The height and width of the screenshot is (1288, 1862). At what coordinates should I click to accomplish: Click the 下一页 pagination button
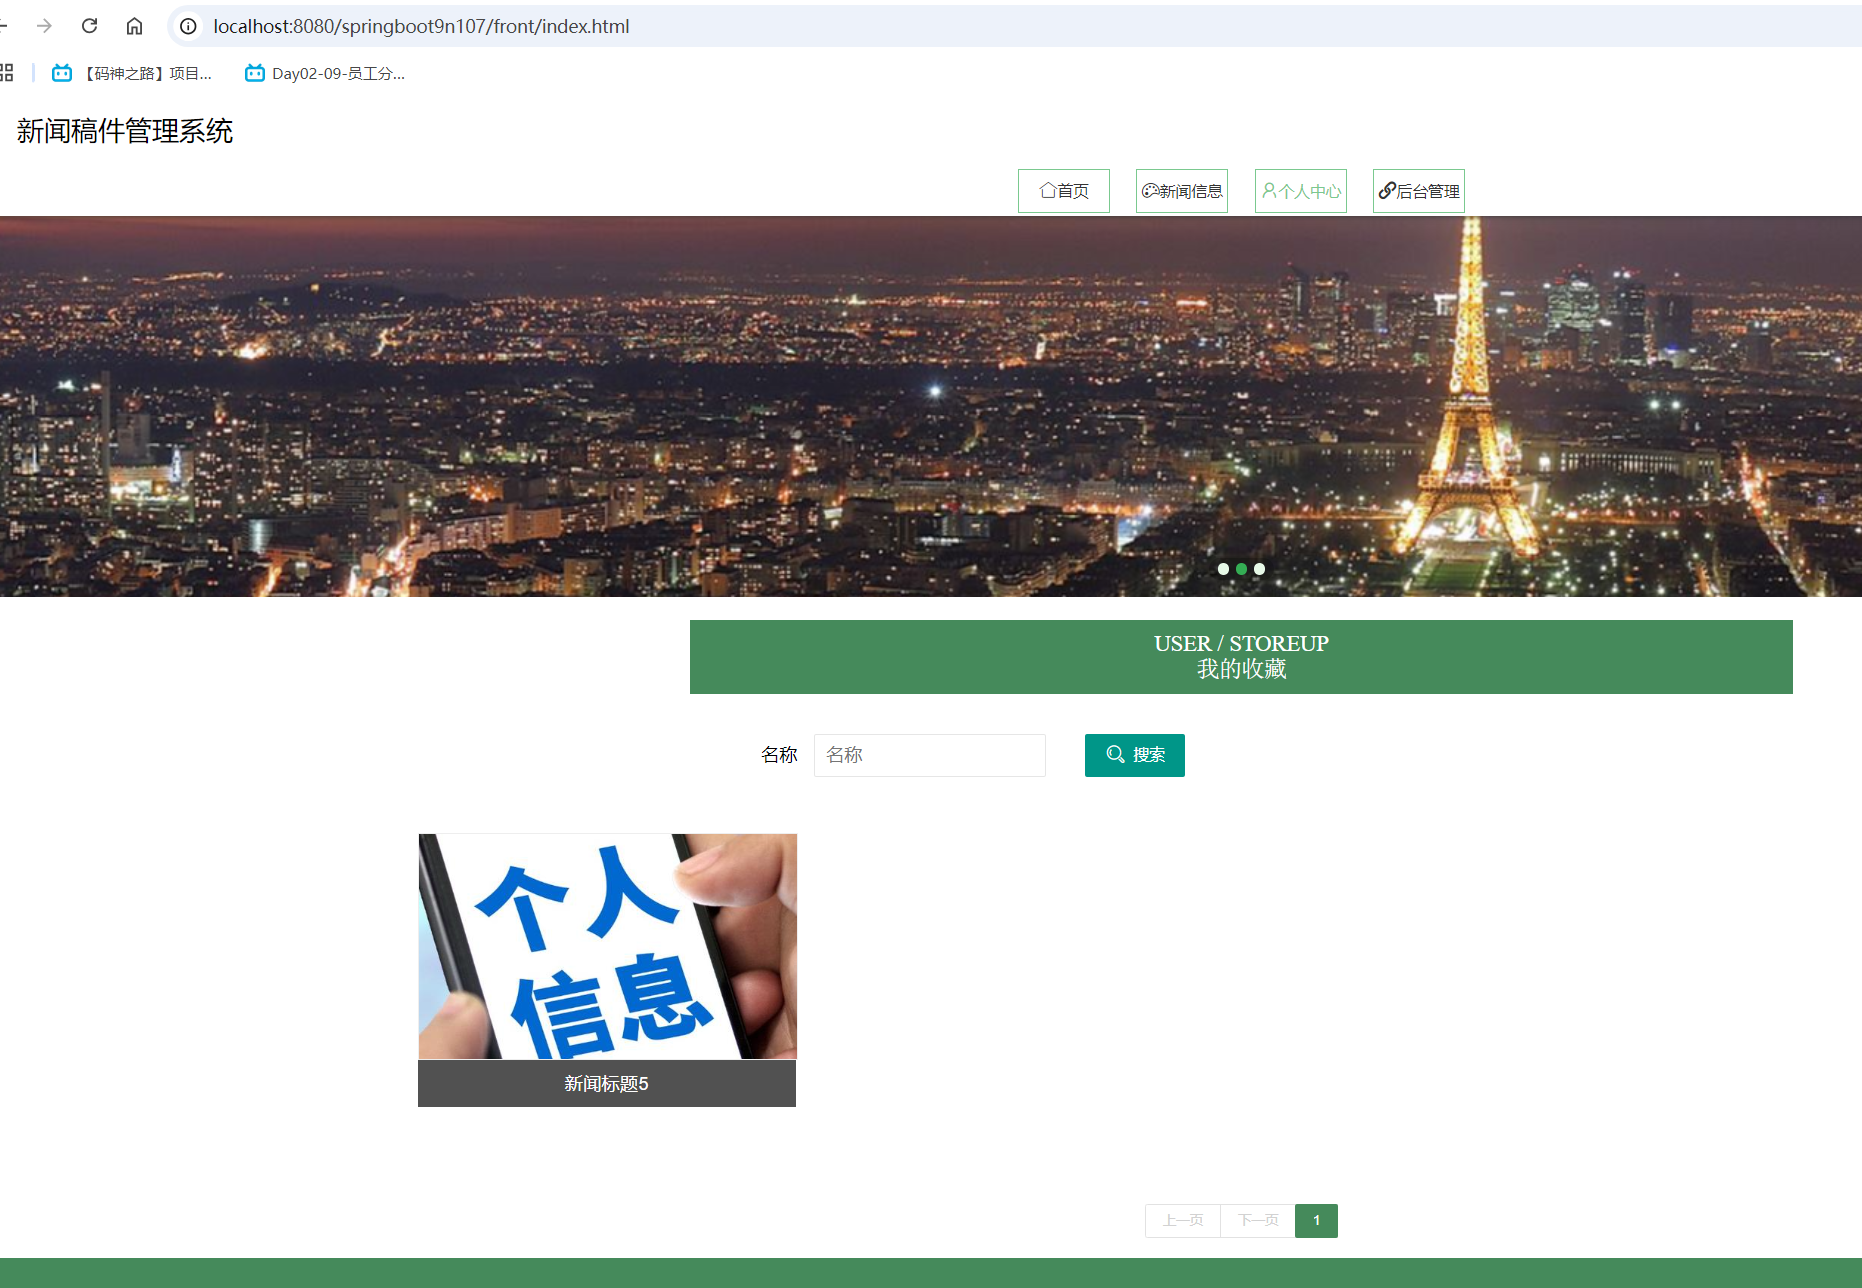(x=1257, y=1220)
